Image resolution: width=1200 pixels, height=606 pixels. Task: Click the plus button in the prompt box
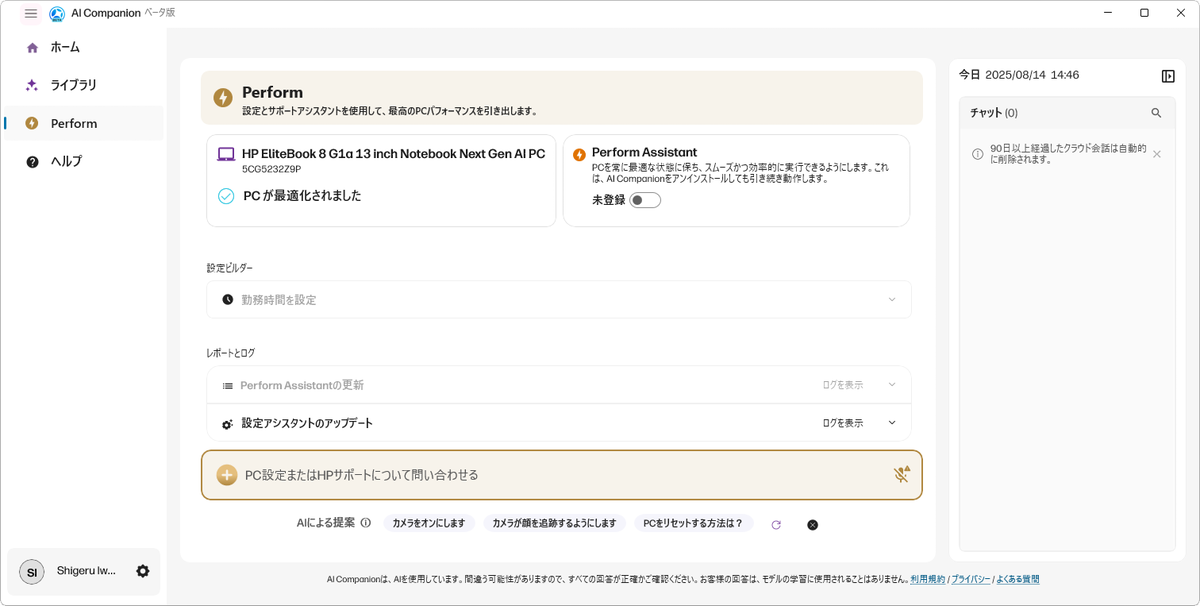pos(227,475)
